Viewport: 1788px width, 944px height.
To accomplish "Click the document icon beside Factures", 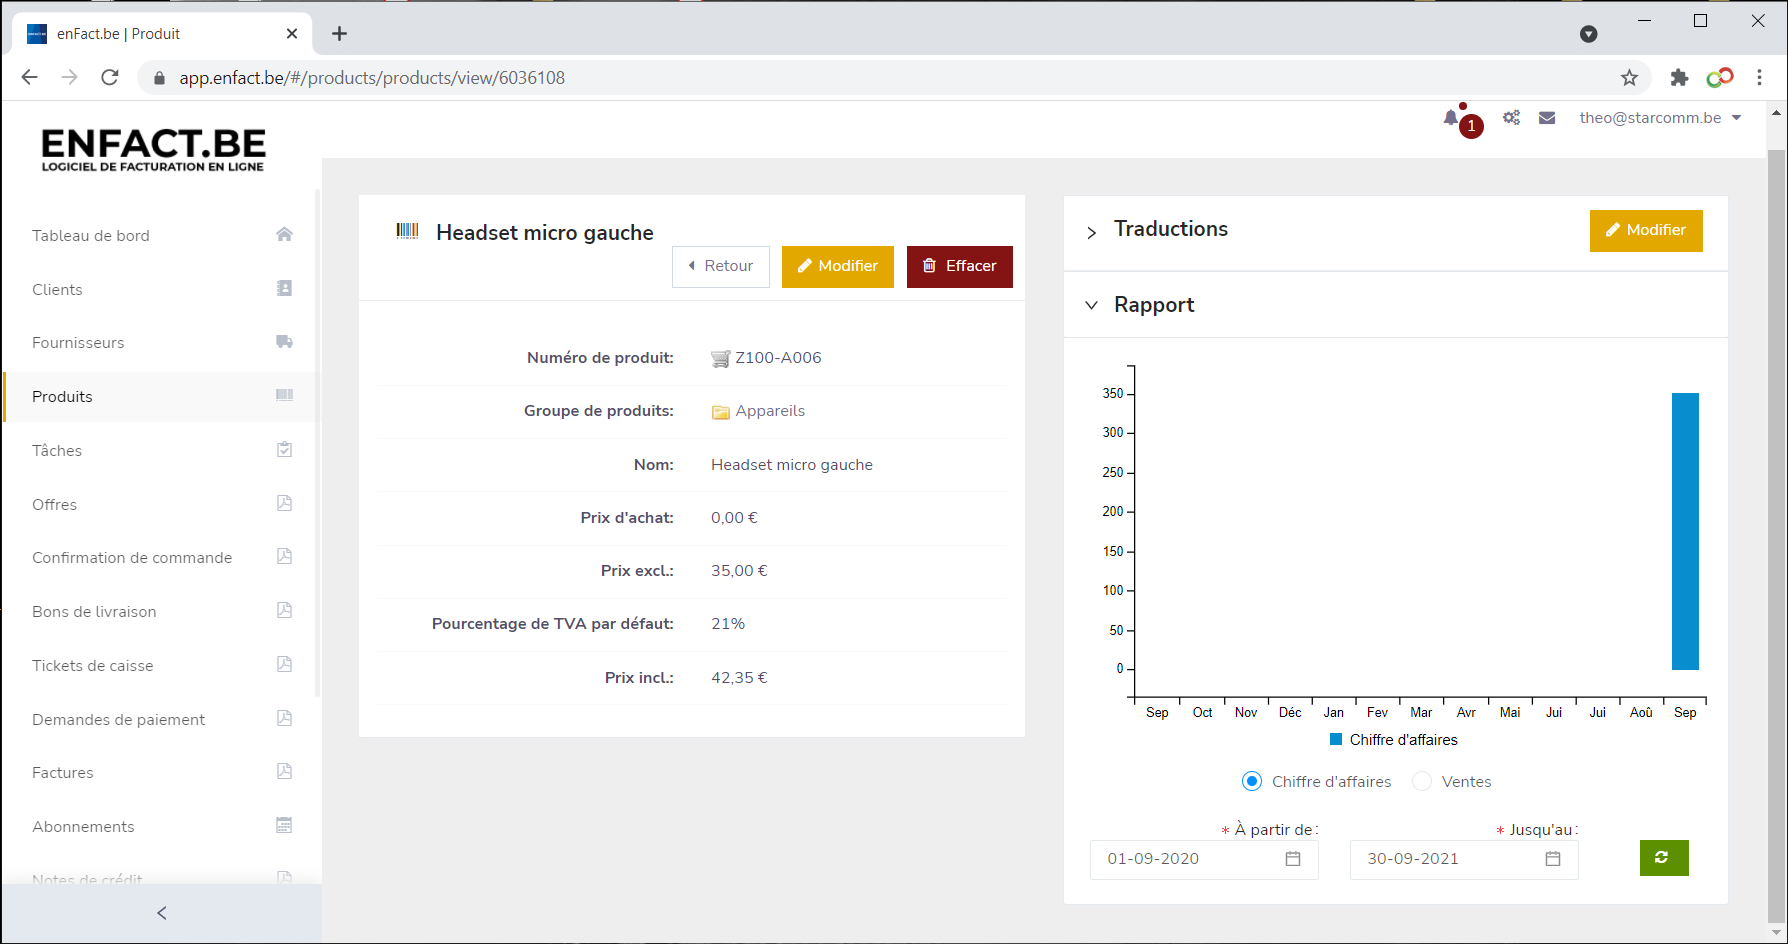I will click(x=284, y=771).
